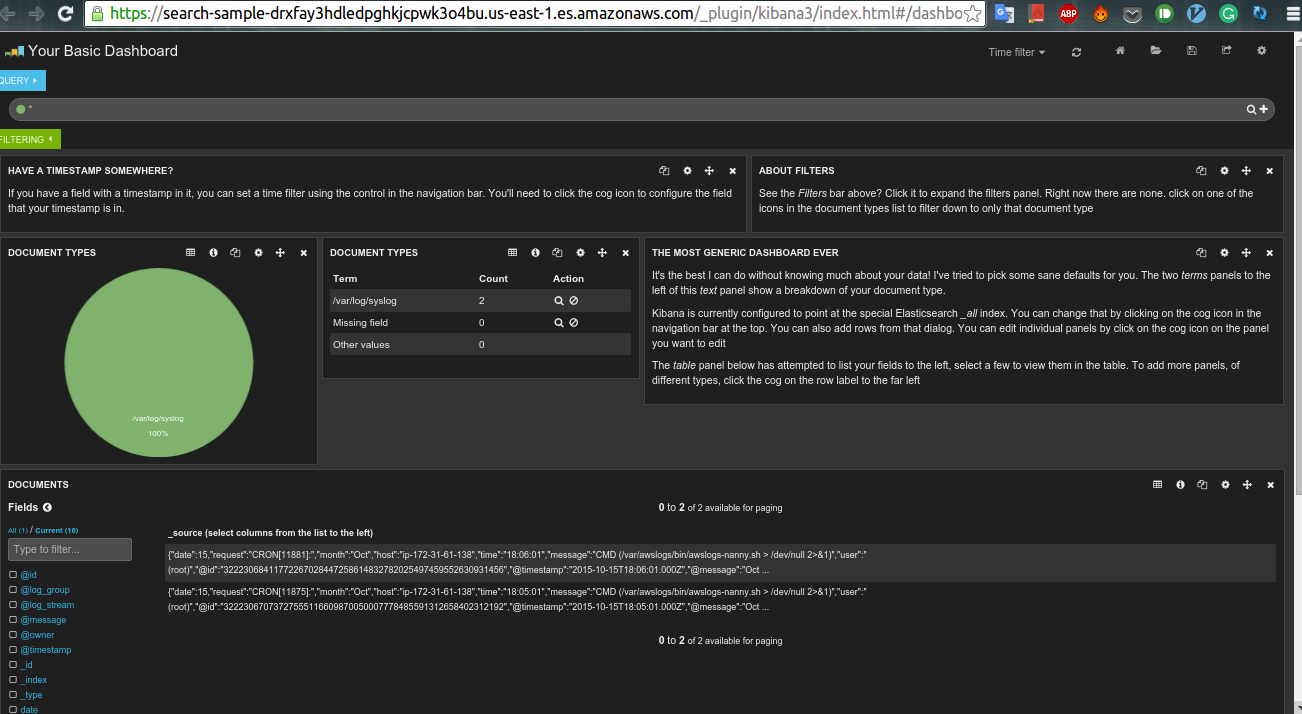Click the green query color dot
This screenshot has width=1302, height=714.
20,110
